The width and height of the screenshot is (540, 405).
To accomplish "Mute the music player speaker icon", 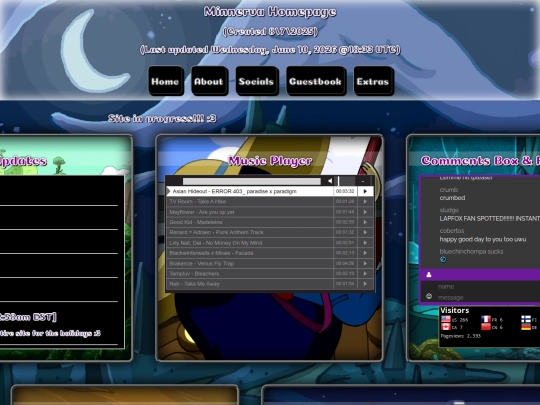I will pos(330,181).
